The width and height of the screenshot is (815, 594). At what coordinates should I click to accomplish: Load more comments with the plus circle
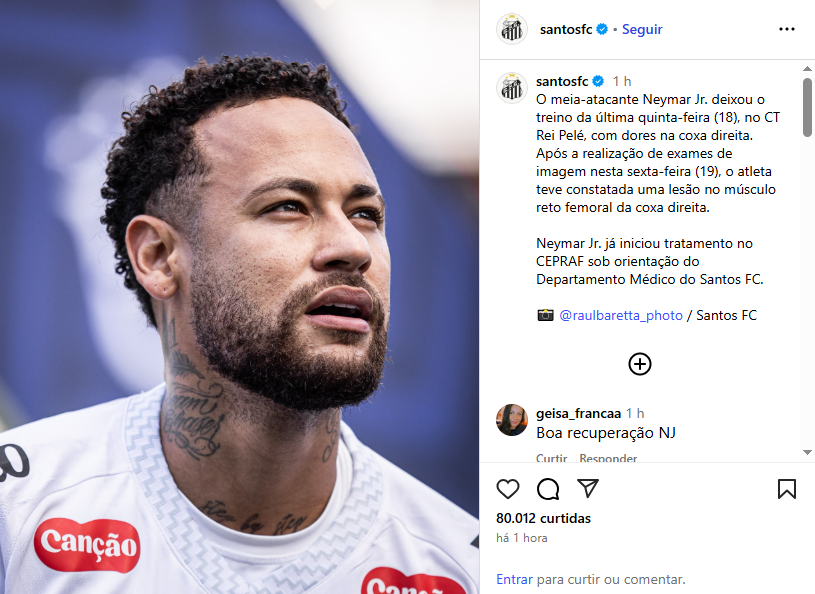coord(640,364)
